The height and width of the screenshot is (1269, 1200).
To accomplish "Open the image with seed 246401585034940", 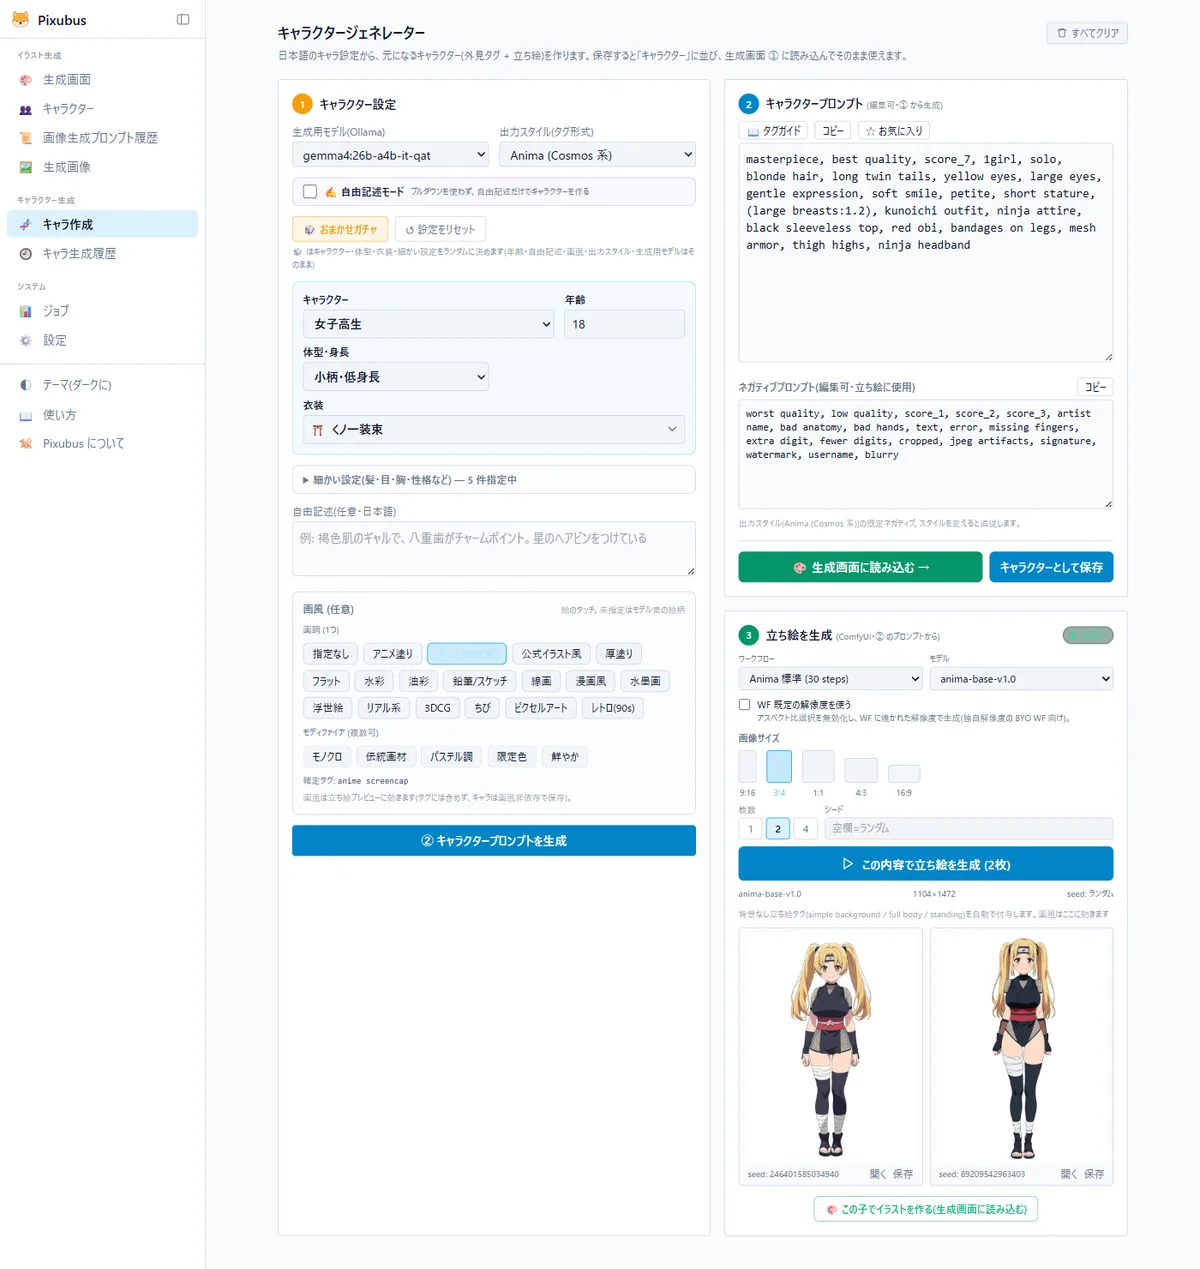I will [x=877, y=1174].
